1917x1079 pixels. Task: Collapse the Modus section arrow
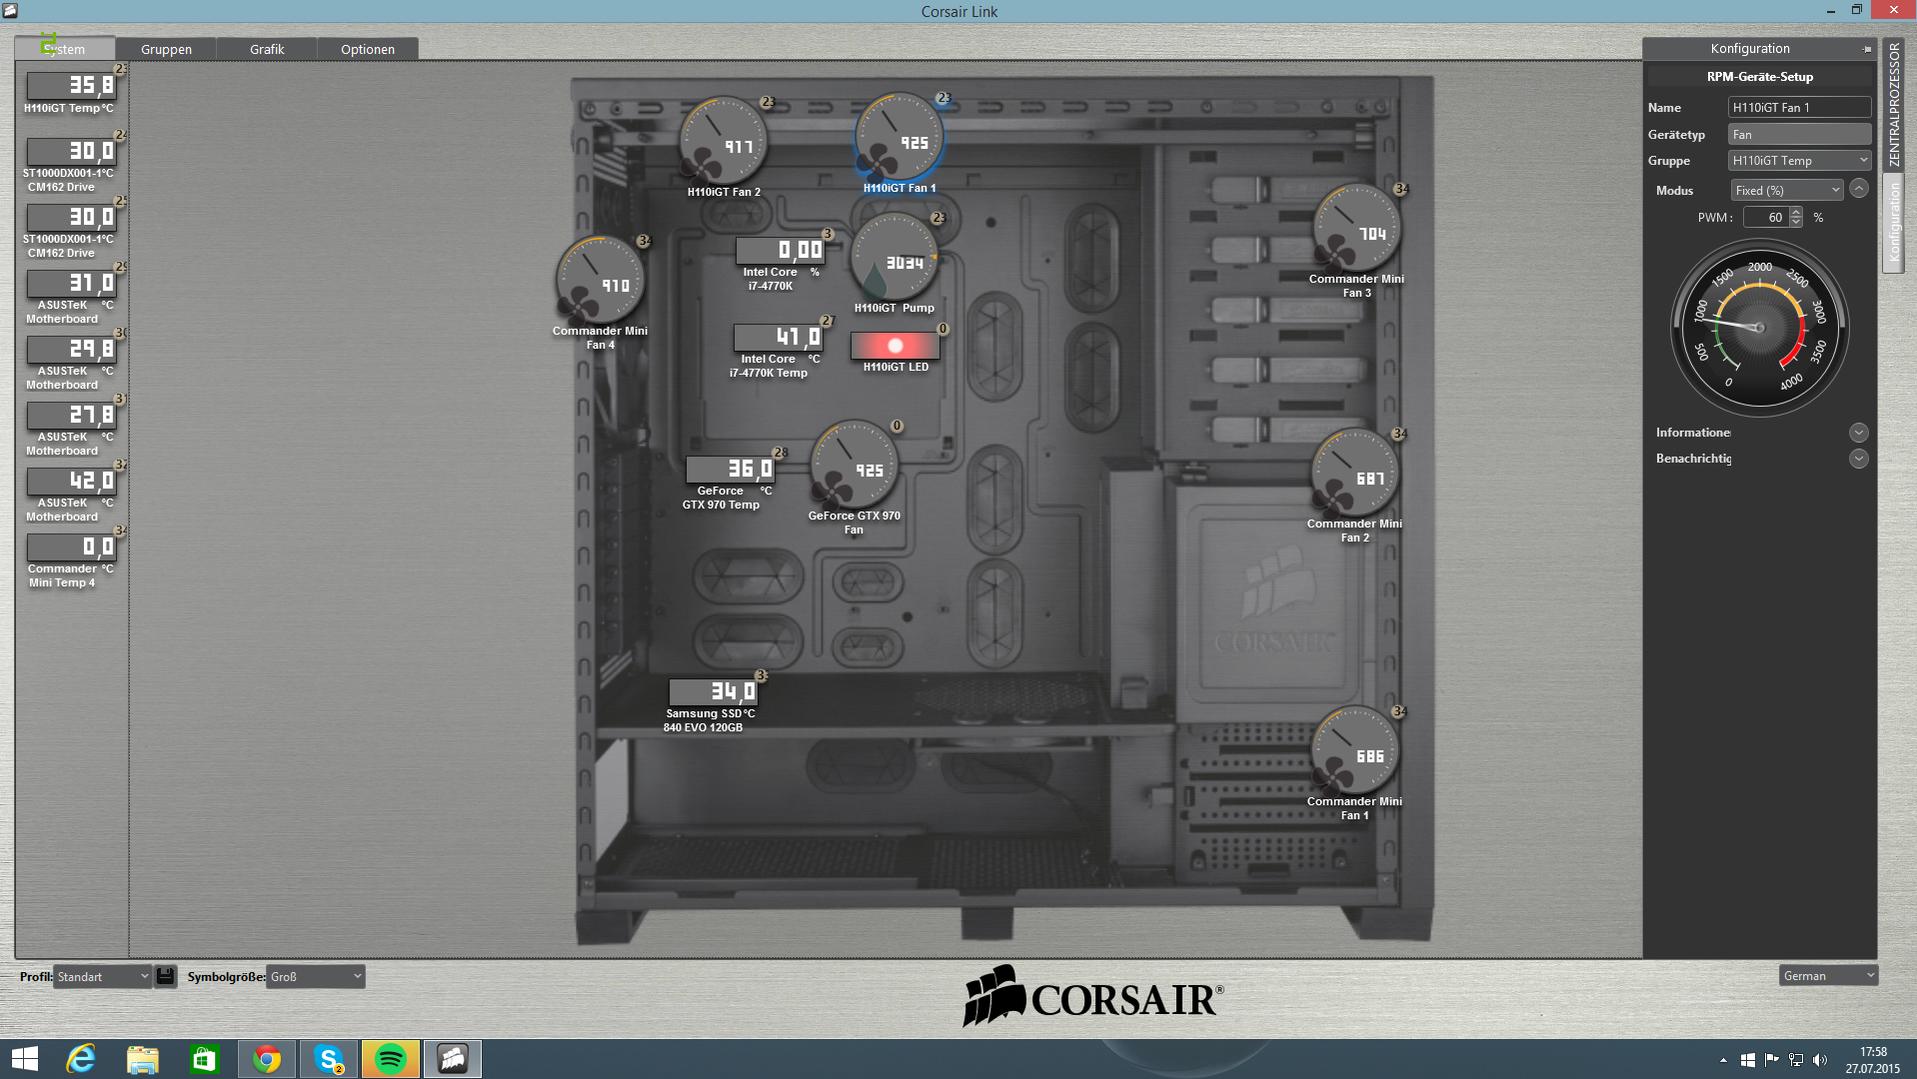[1859, 188]
